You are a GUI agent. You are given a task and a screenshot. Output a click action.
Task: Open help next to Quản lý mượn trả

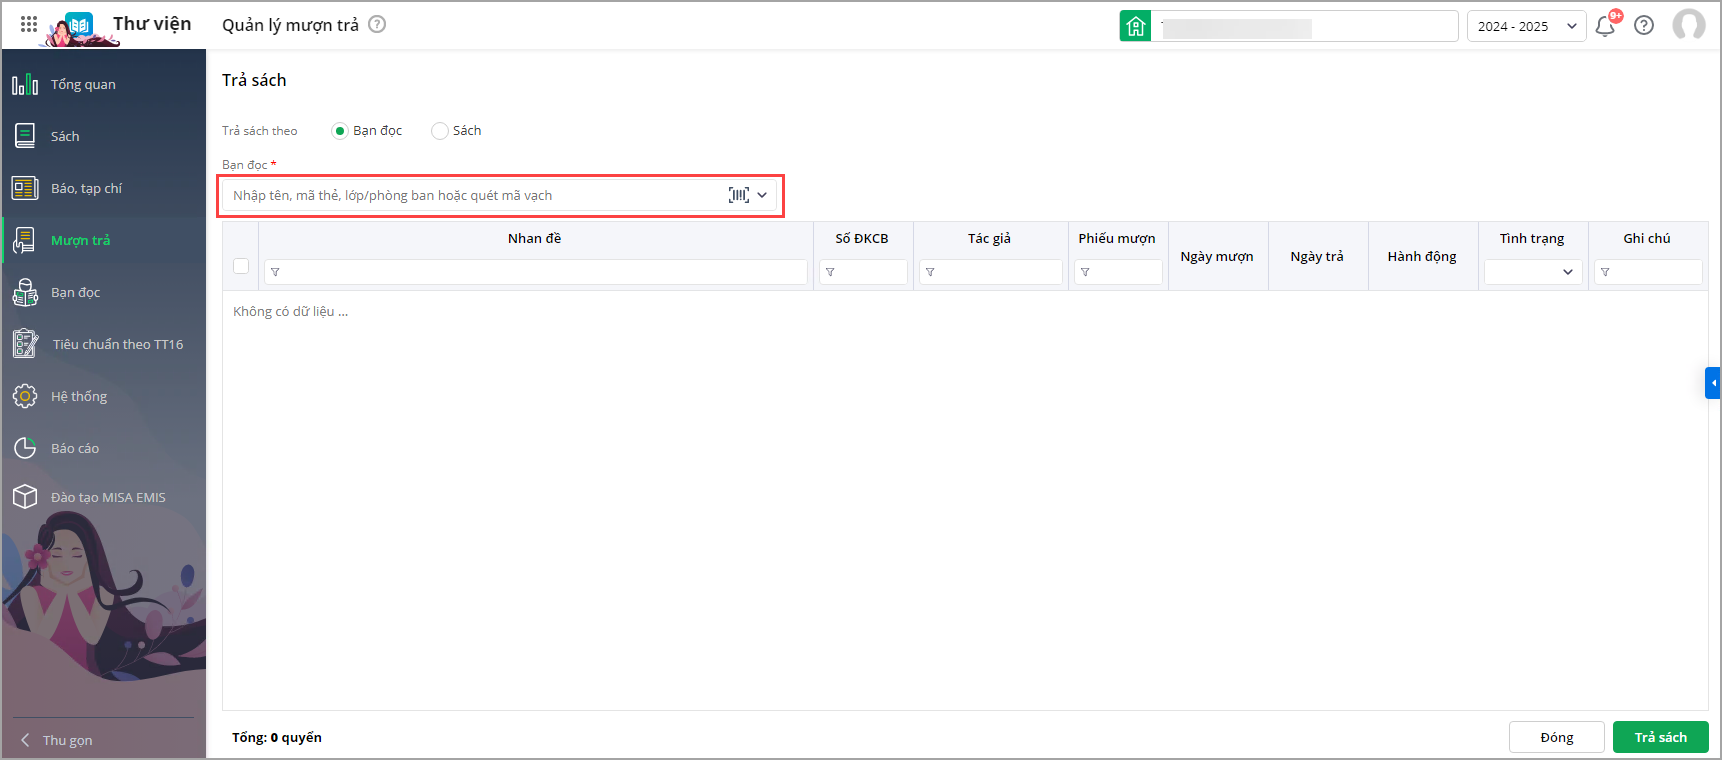377,24
